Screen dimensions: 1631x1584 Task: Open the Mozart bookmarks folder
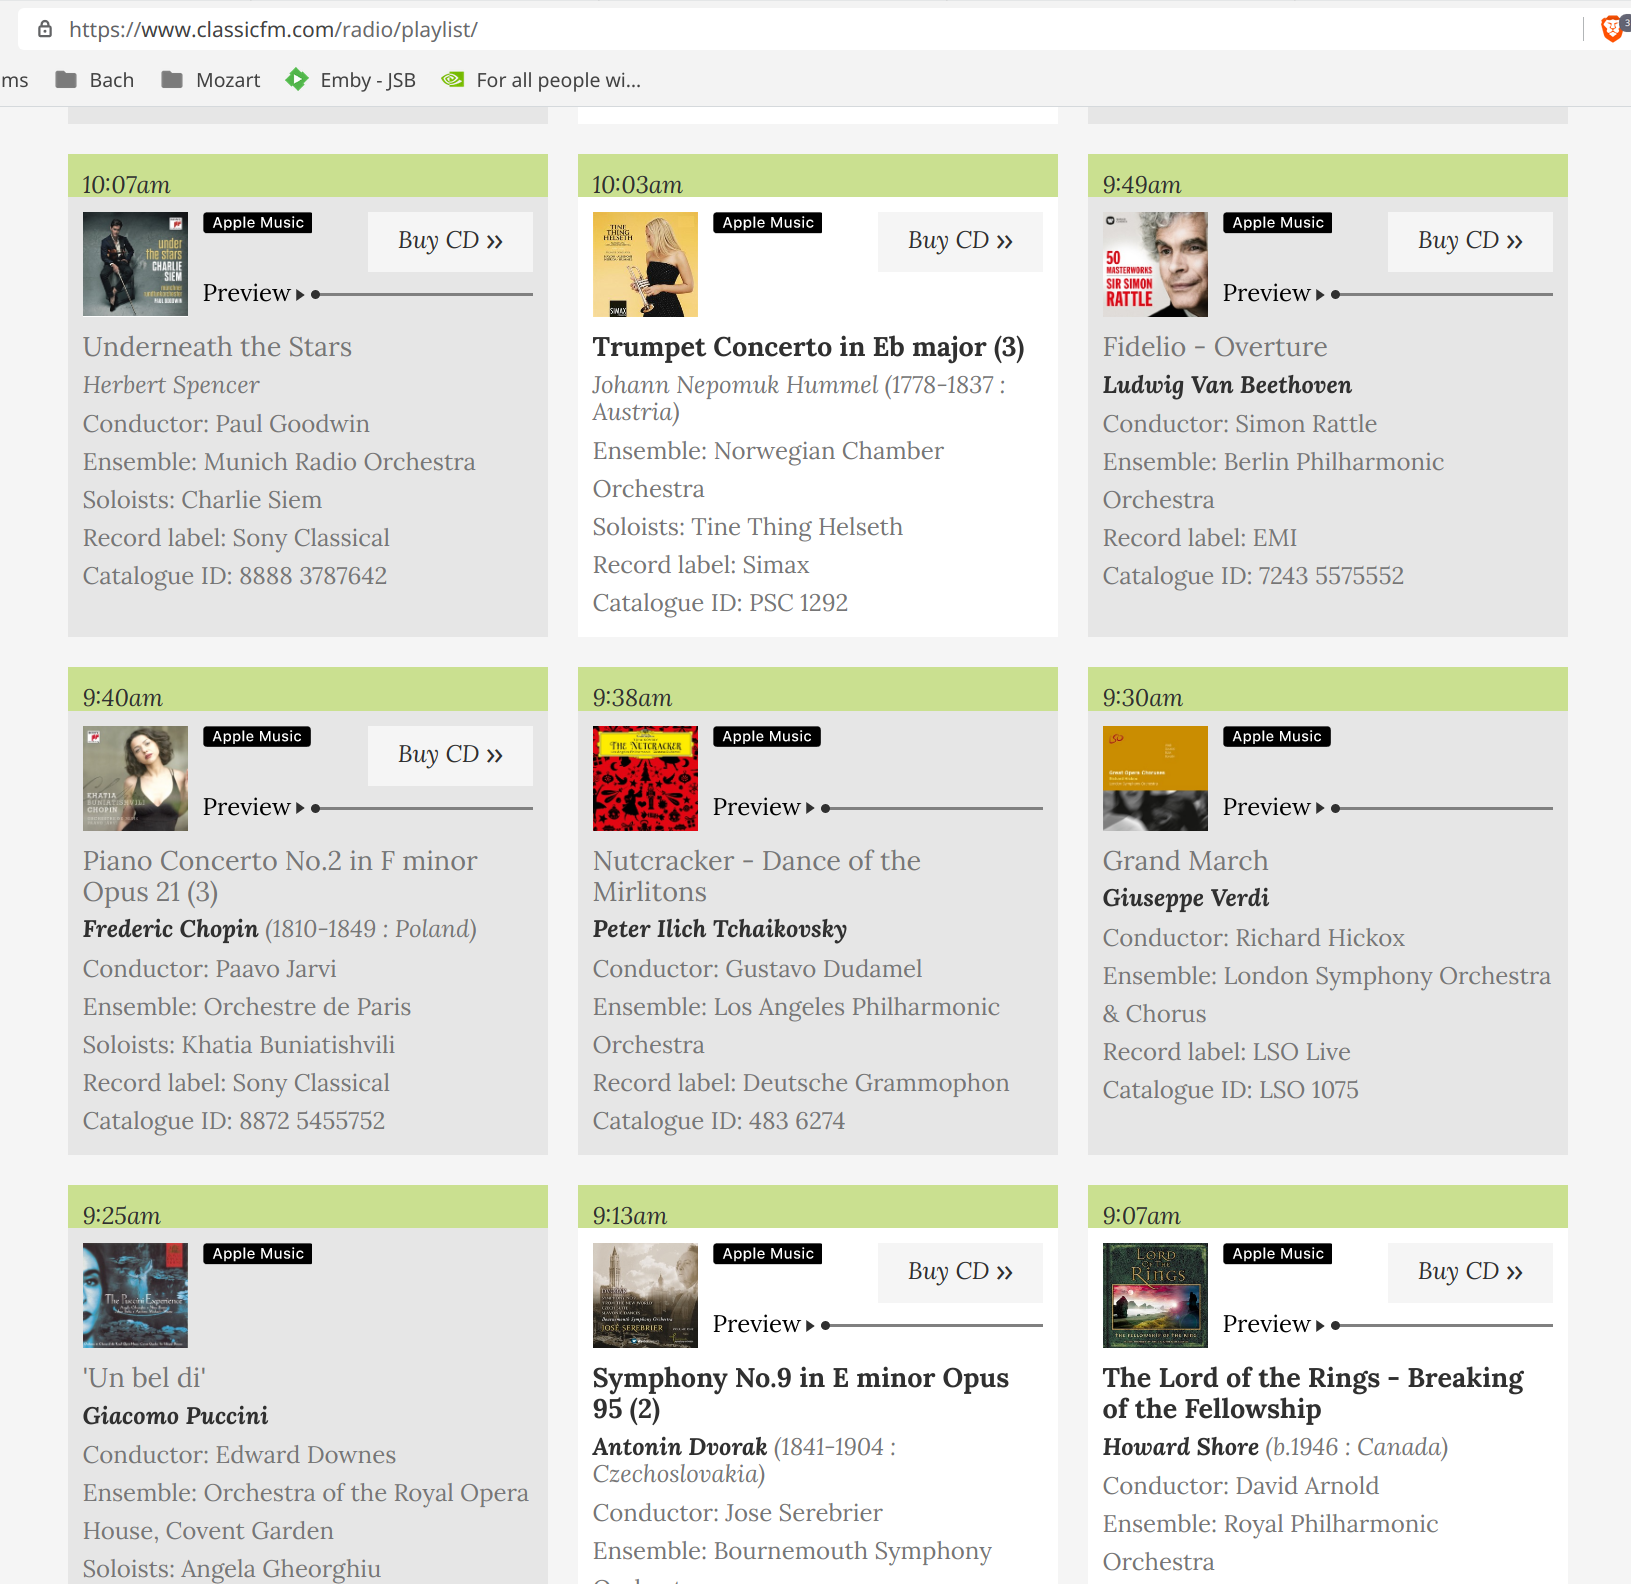pos(211,80)
